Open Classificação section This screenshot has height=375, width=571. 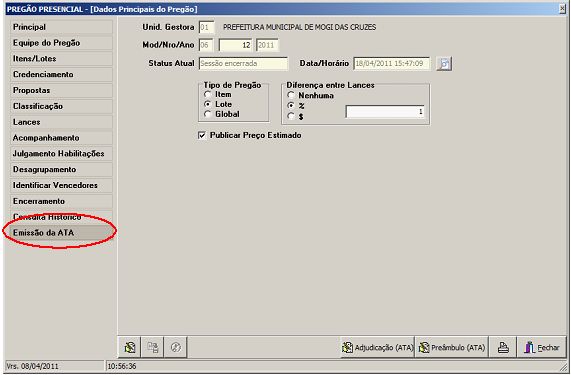[60, 106]
